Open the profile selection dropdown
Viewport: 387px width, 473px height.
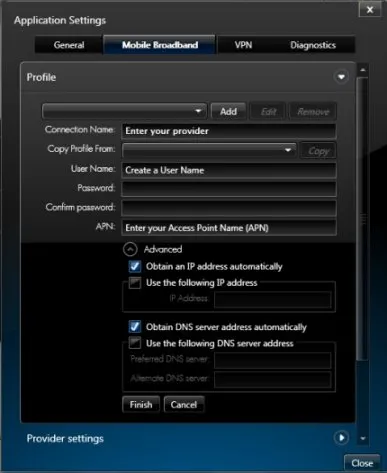(x=124, y=111)
